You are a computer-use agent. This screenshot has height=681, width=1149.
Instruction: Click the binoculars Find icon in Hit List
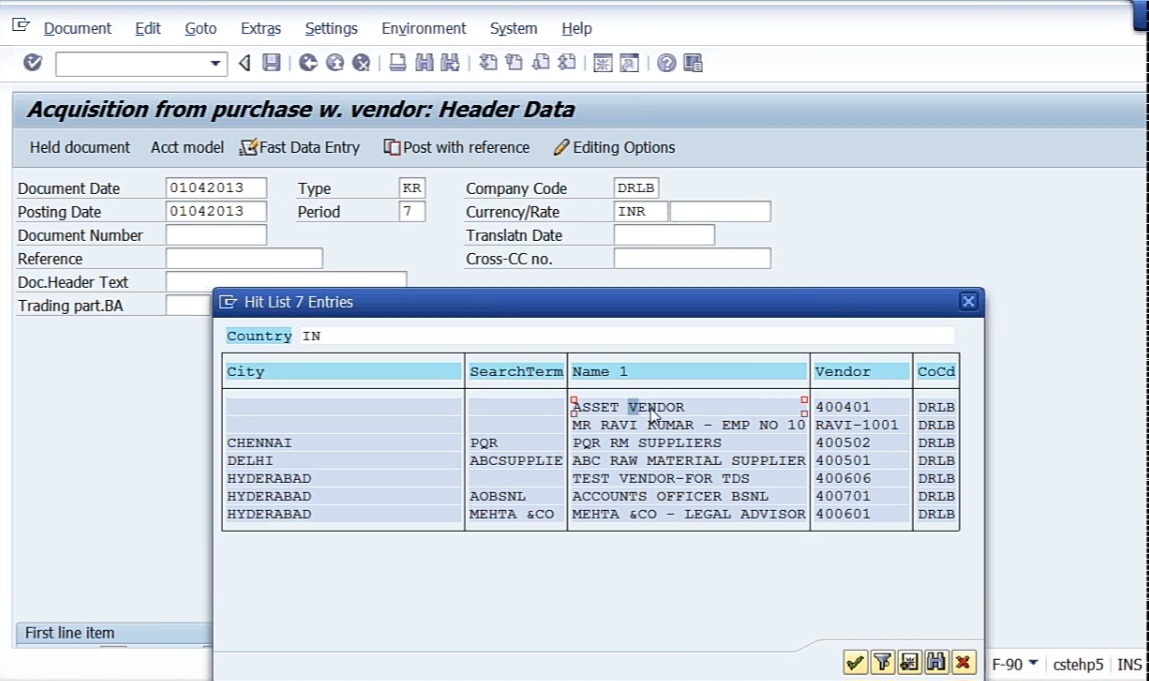[936, 663]
